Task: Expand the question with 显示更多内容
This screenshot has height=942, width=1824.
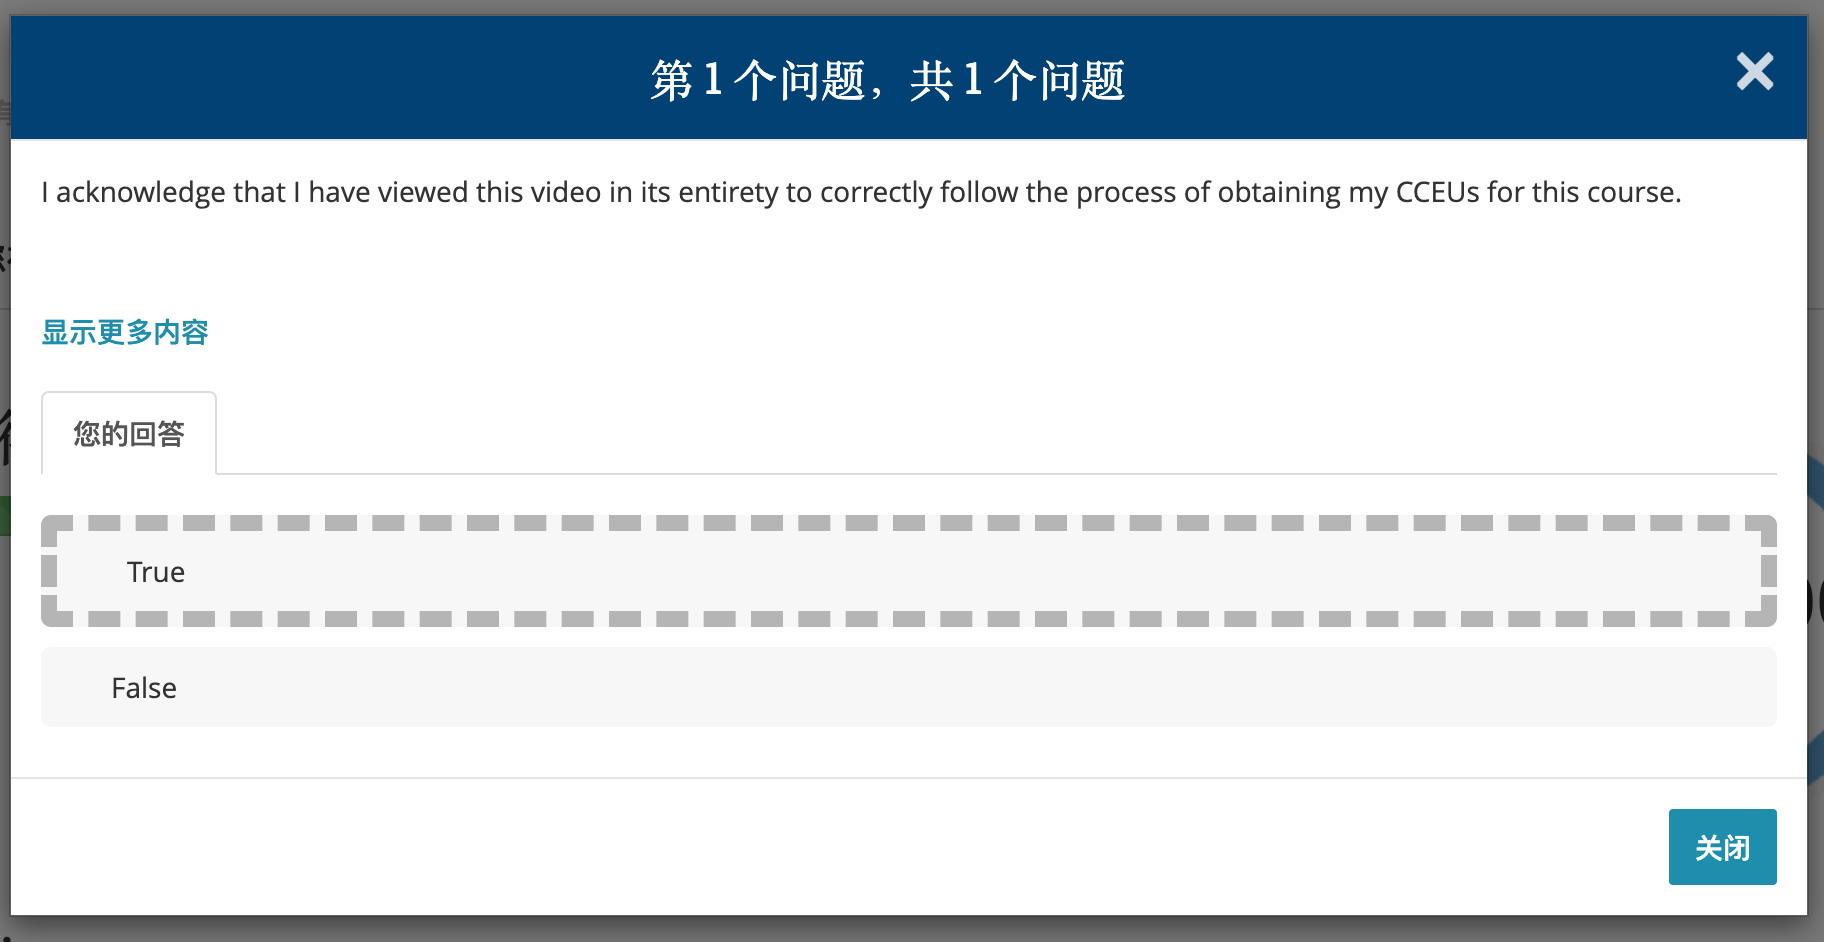Action: pyautogui.click(x=125, y=332)
